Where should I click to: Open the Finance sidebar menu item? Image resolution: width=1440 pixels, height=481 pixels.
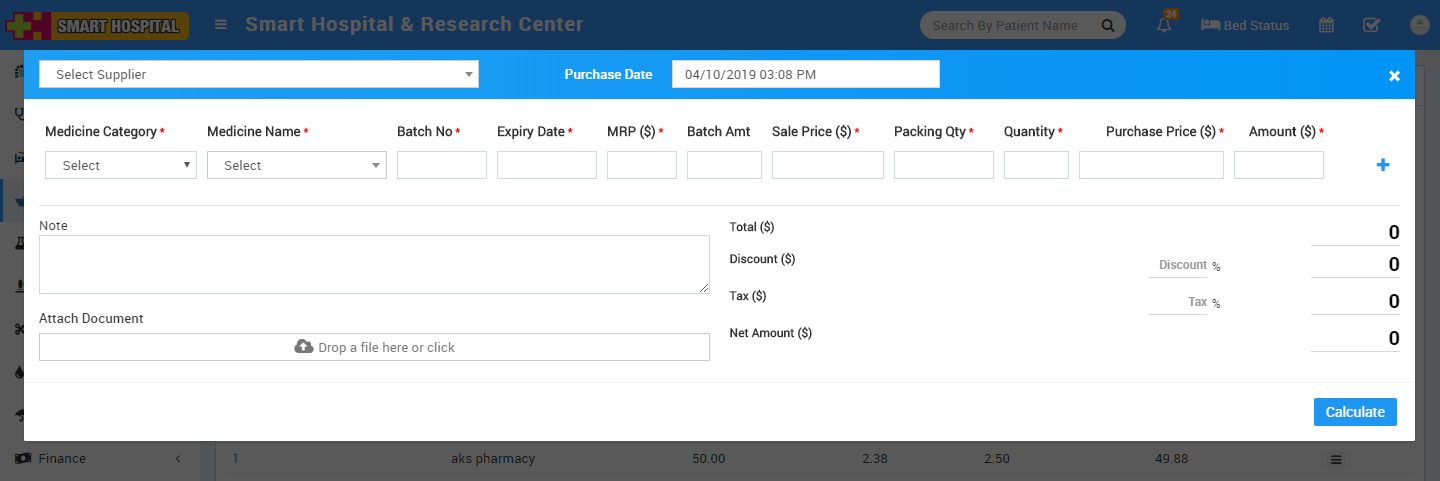[62, 458]
